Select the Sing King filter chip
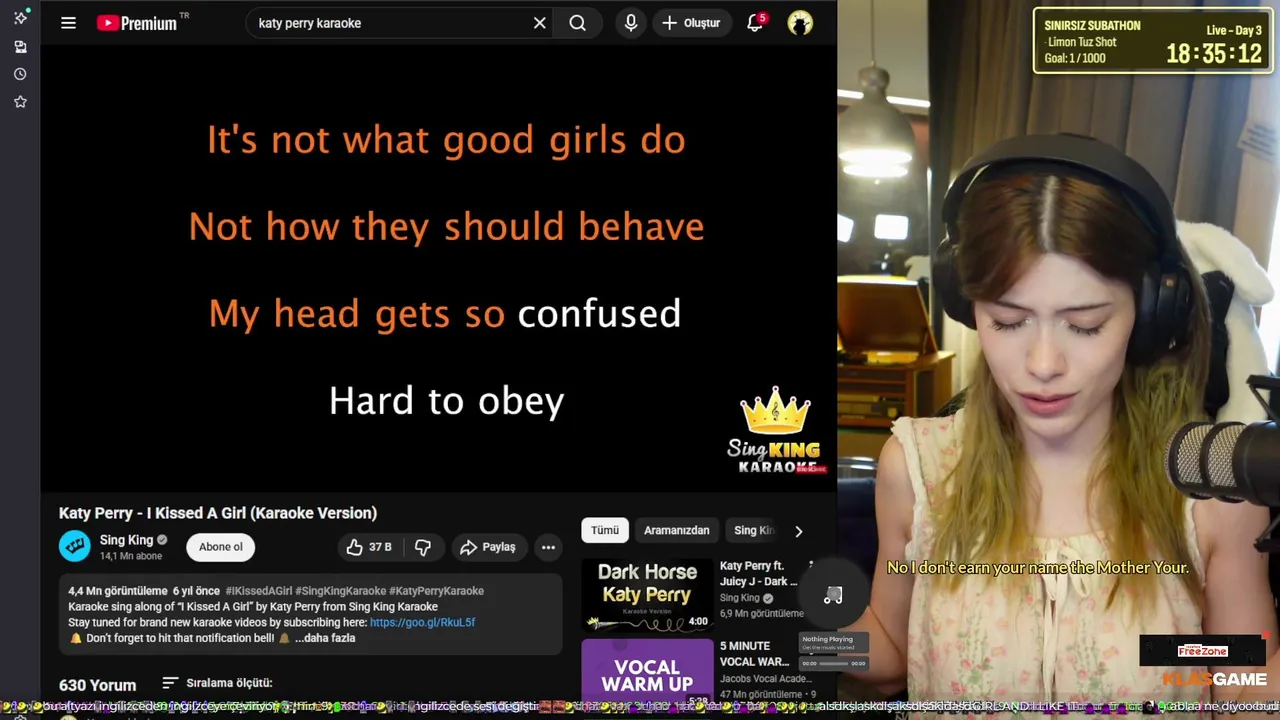This screenshot has width=1280, height=720. coord(754,530)
